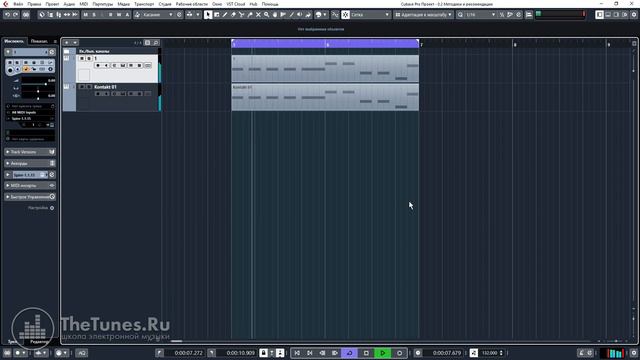Open Inspector settings gear near Настройки
This screenshot has width=640, height=360.
pyautogui.click(x=52, y=208)
